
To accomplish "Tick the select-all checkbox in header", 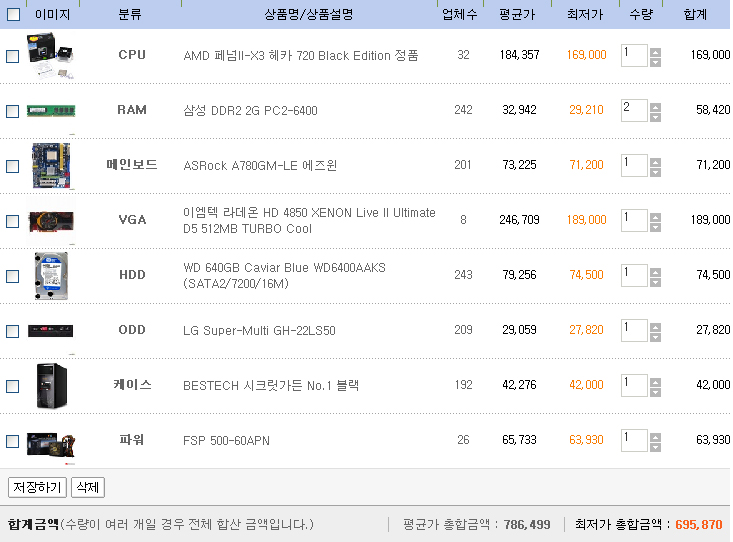I will pyautogui.click(x=14, y=14).
